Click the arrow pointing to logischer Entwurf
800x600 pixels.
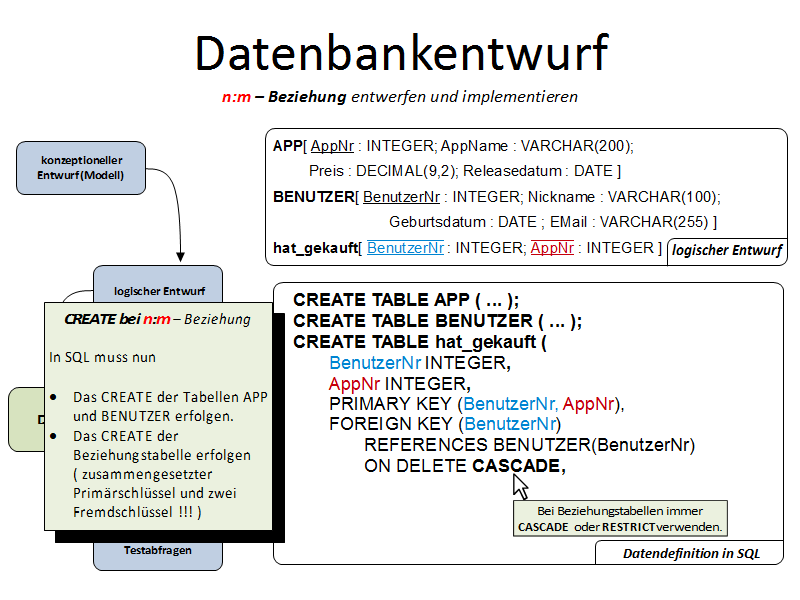[x=180, y=255]
